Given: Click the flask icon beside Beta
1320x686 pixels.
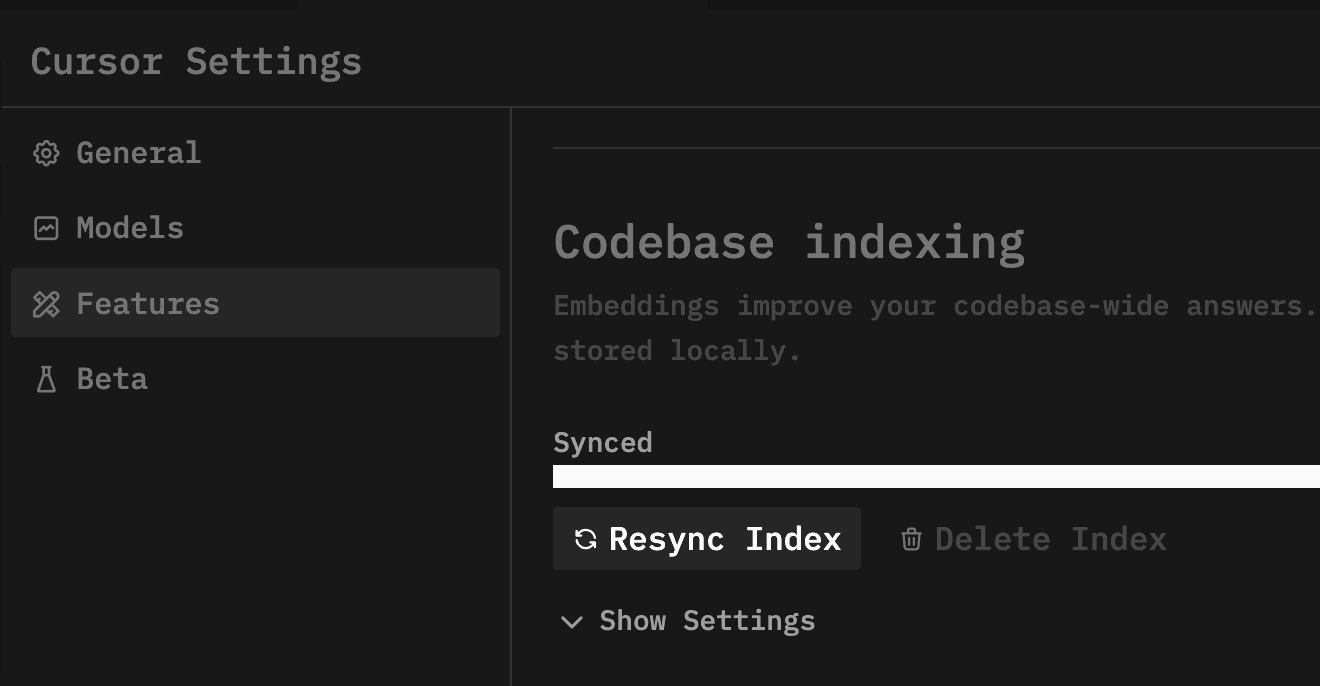Looking at the screenshot, I should 46,379.
